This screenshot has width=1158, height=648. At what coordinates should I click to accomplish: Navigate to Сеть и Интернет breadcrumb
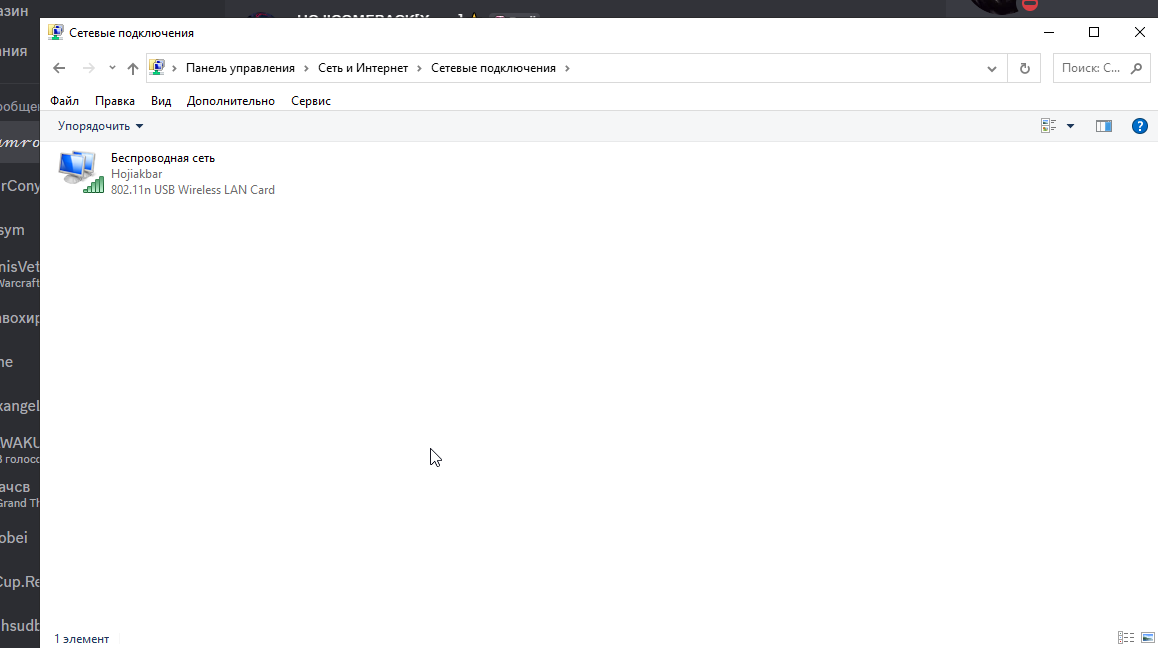(363, 68)
